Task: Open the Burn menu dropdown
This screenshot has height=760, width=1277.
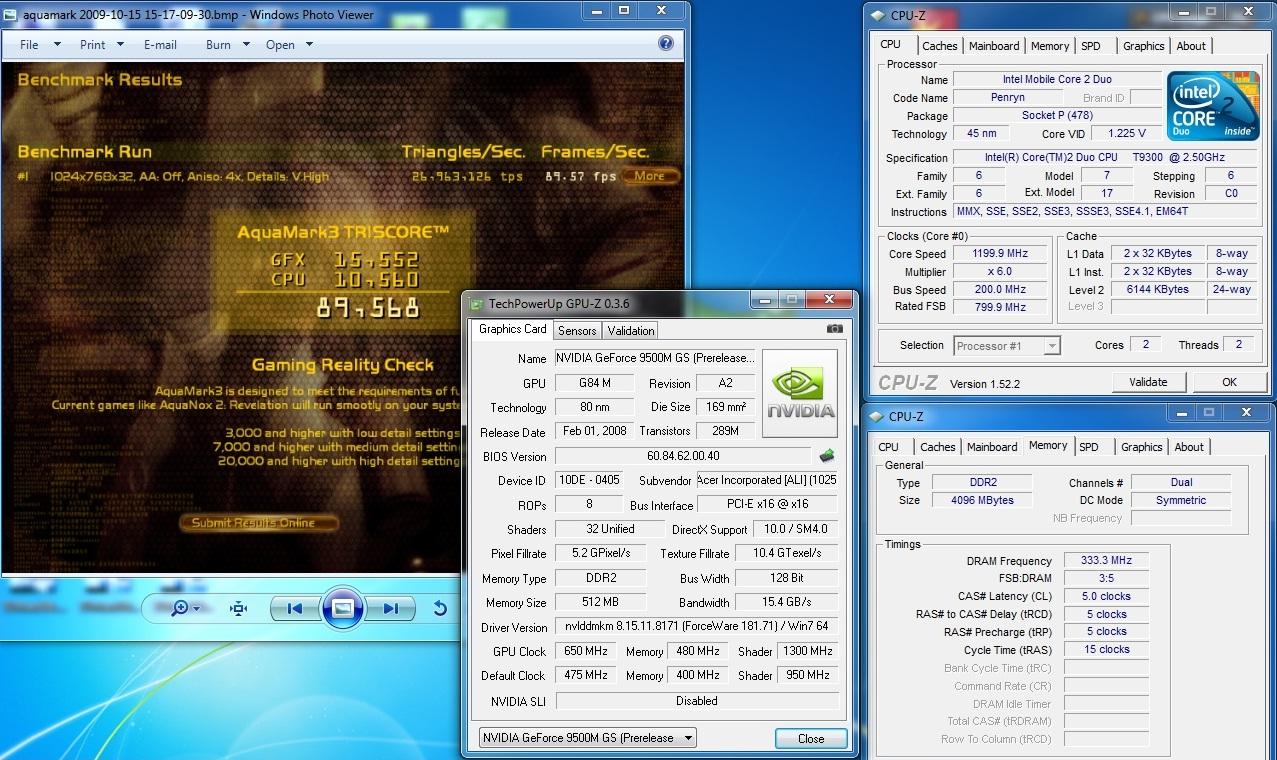Action: coord(227,45)
